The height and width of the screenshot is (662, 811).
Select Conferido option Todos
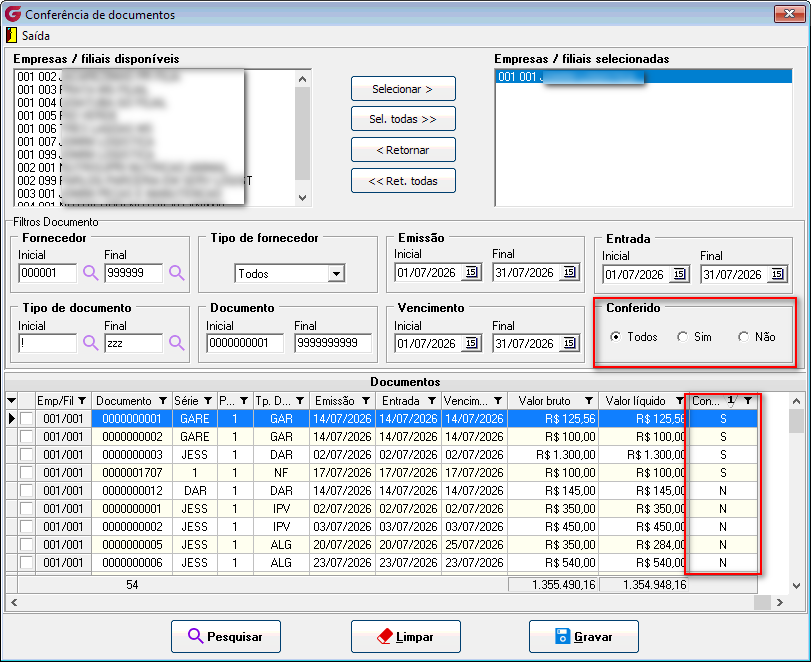(615, 337)
